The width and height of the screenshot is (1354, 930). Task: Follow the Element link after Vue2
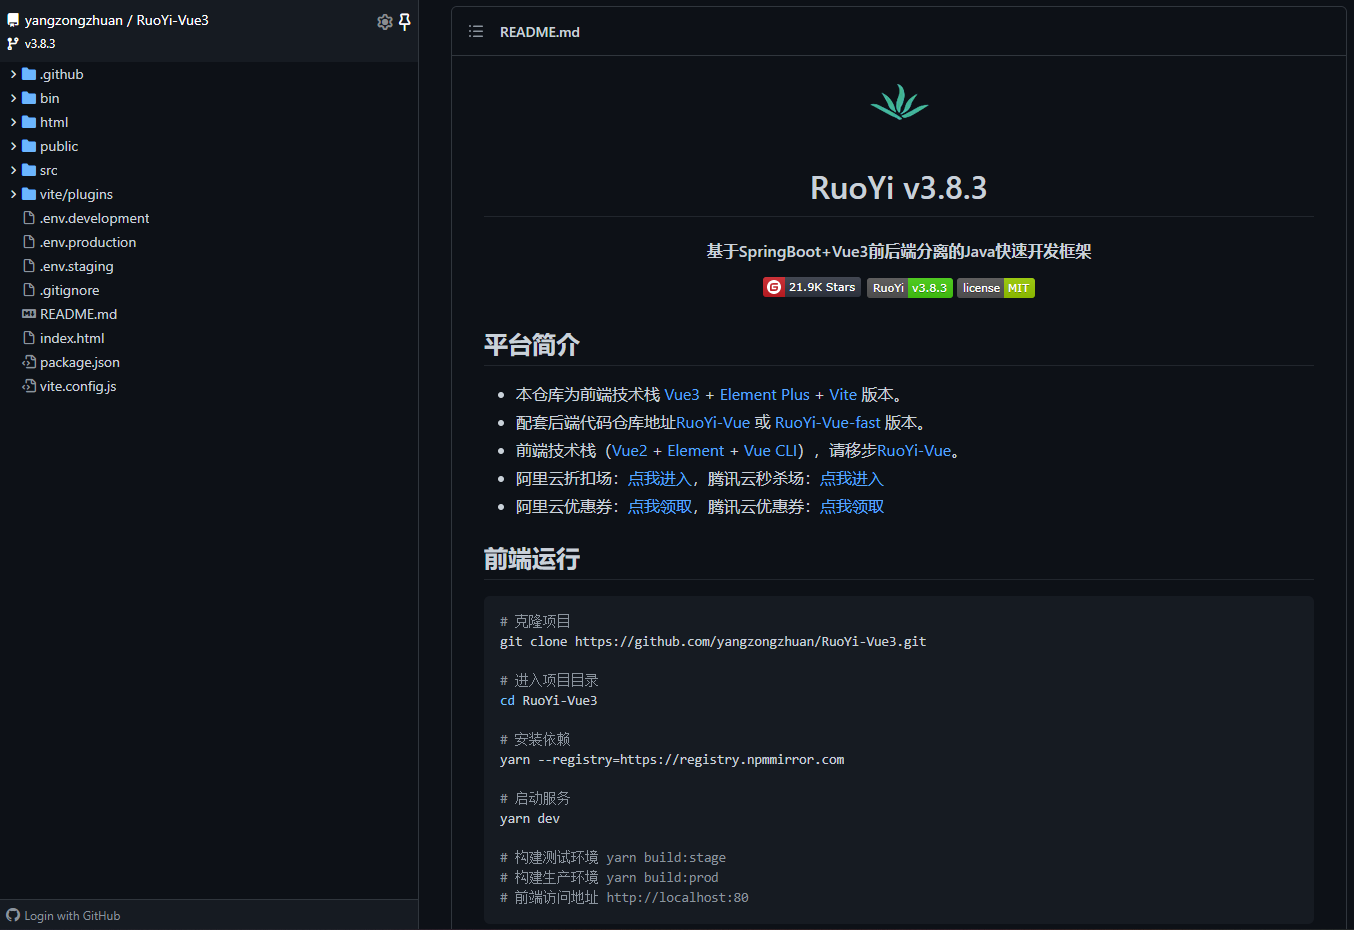click(x=696, y=451)
